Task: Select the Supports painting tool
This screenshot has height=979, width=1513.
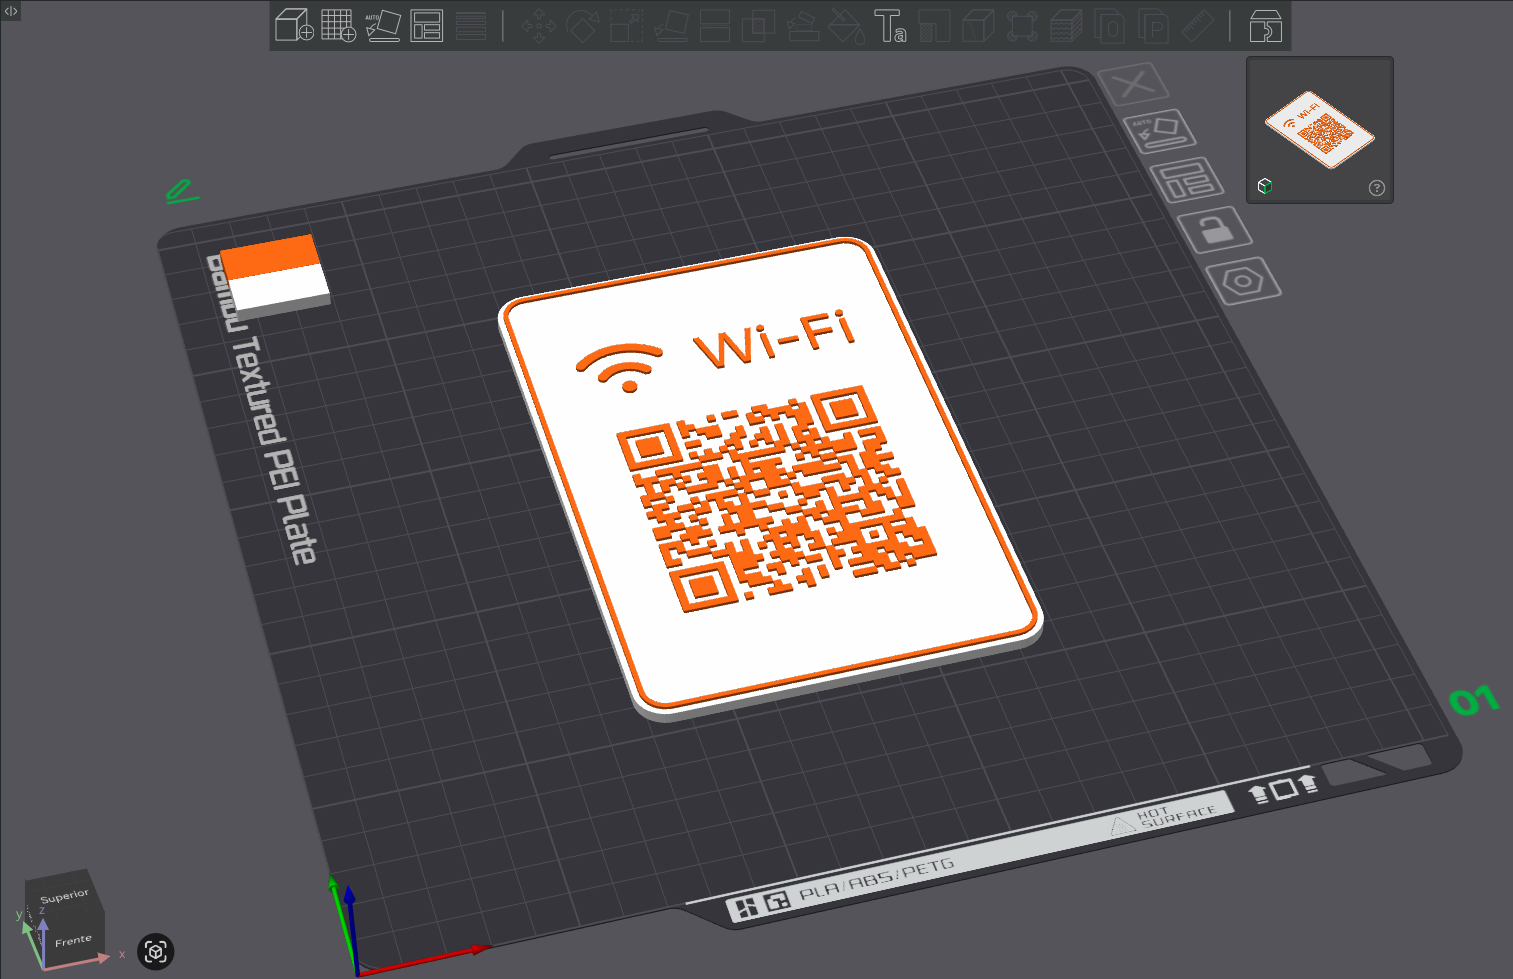Action: coord(803,25)
